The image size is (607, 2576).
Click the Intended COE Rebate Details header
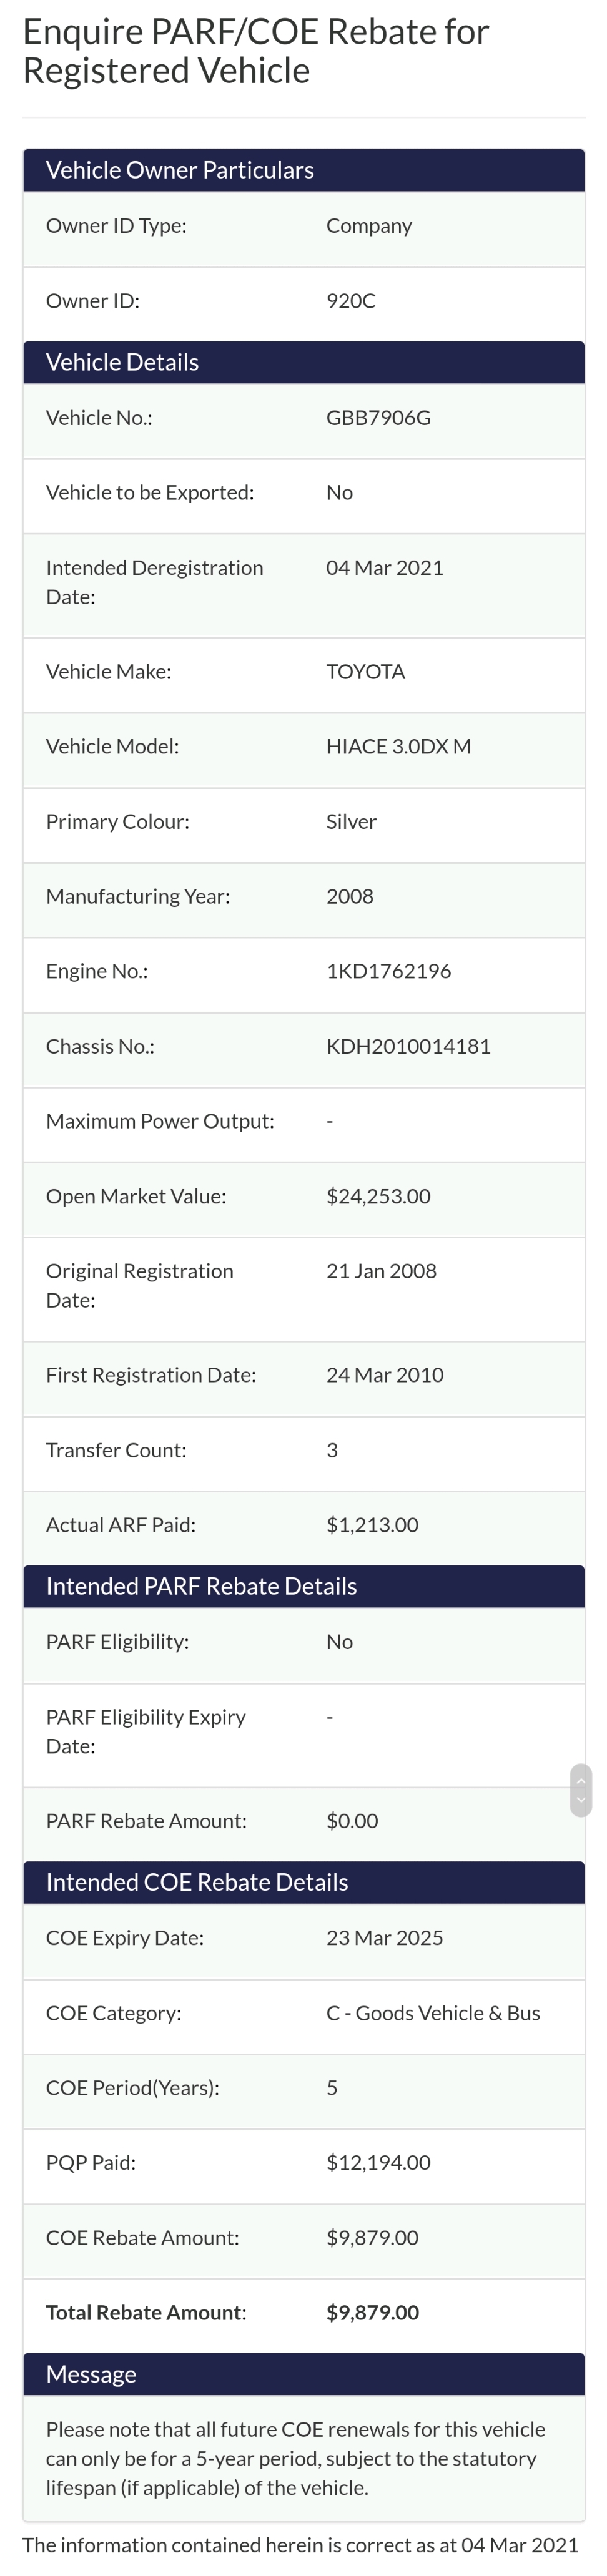[197, 1882]
